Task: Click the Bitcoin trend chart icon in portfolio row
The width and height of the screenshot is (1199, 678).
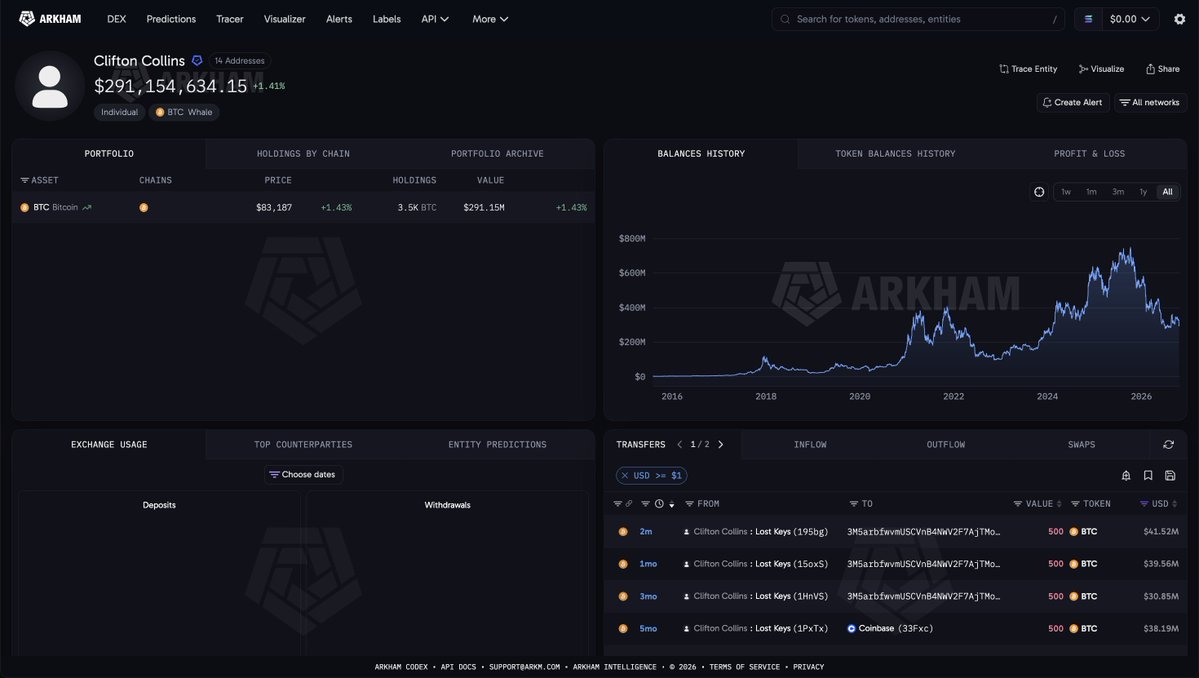Action: pos(87,207)
